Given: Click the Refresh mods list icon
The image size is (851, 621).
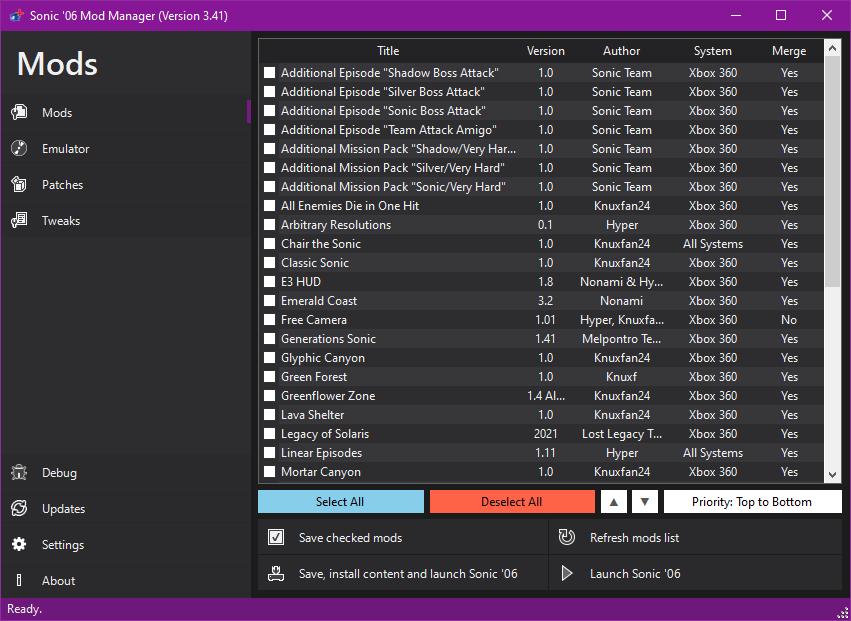Looking at the screenshot, I should (567, 538).
